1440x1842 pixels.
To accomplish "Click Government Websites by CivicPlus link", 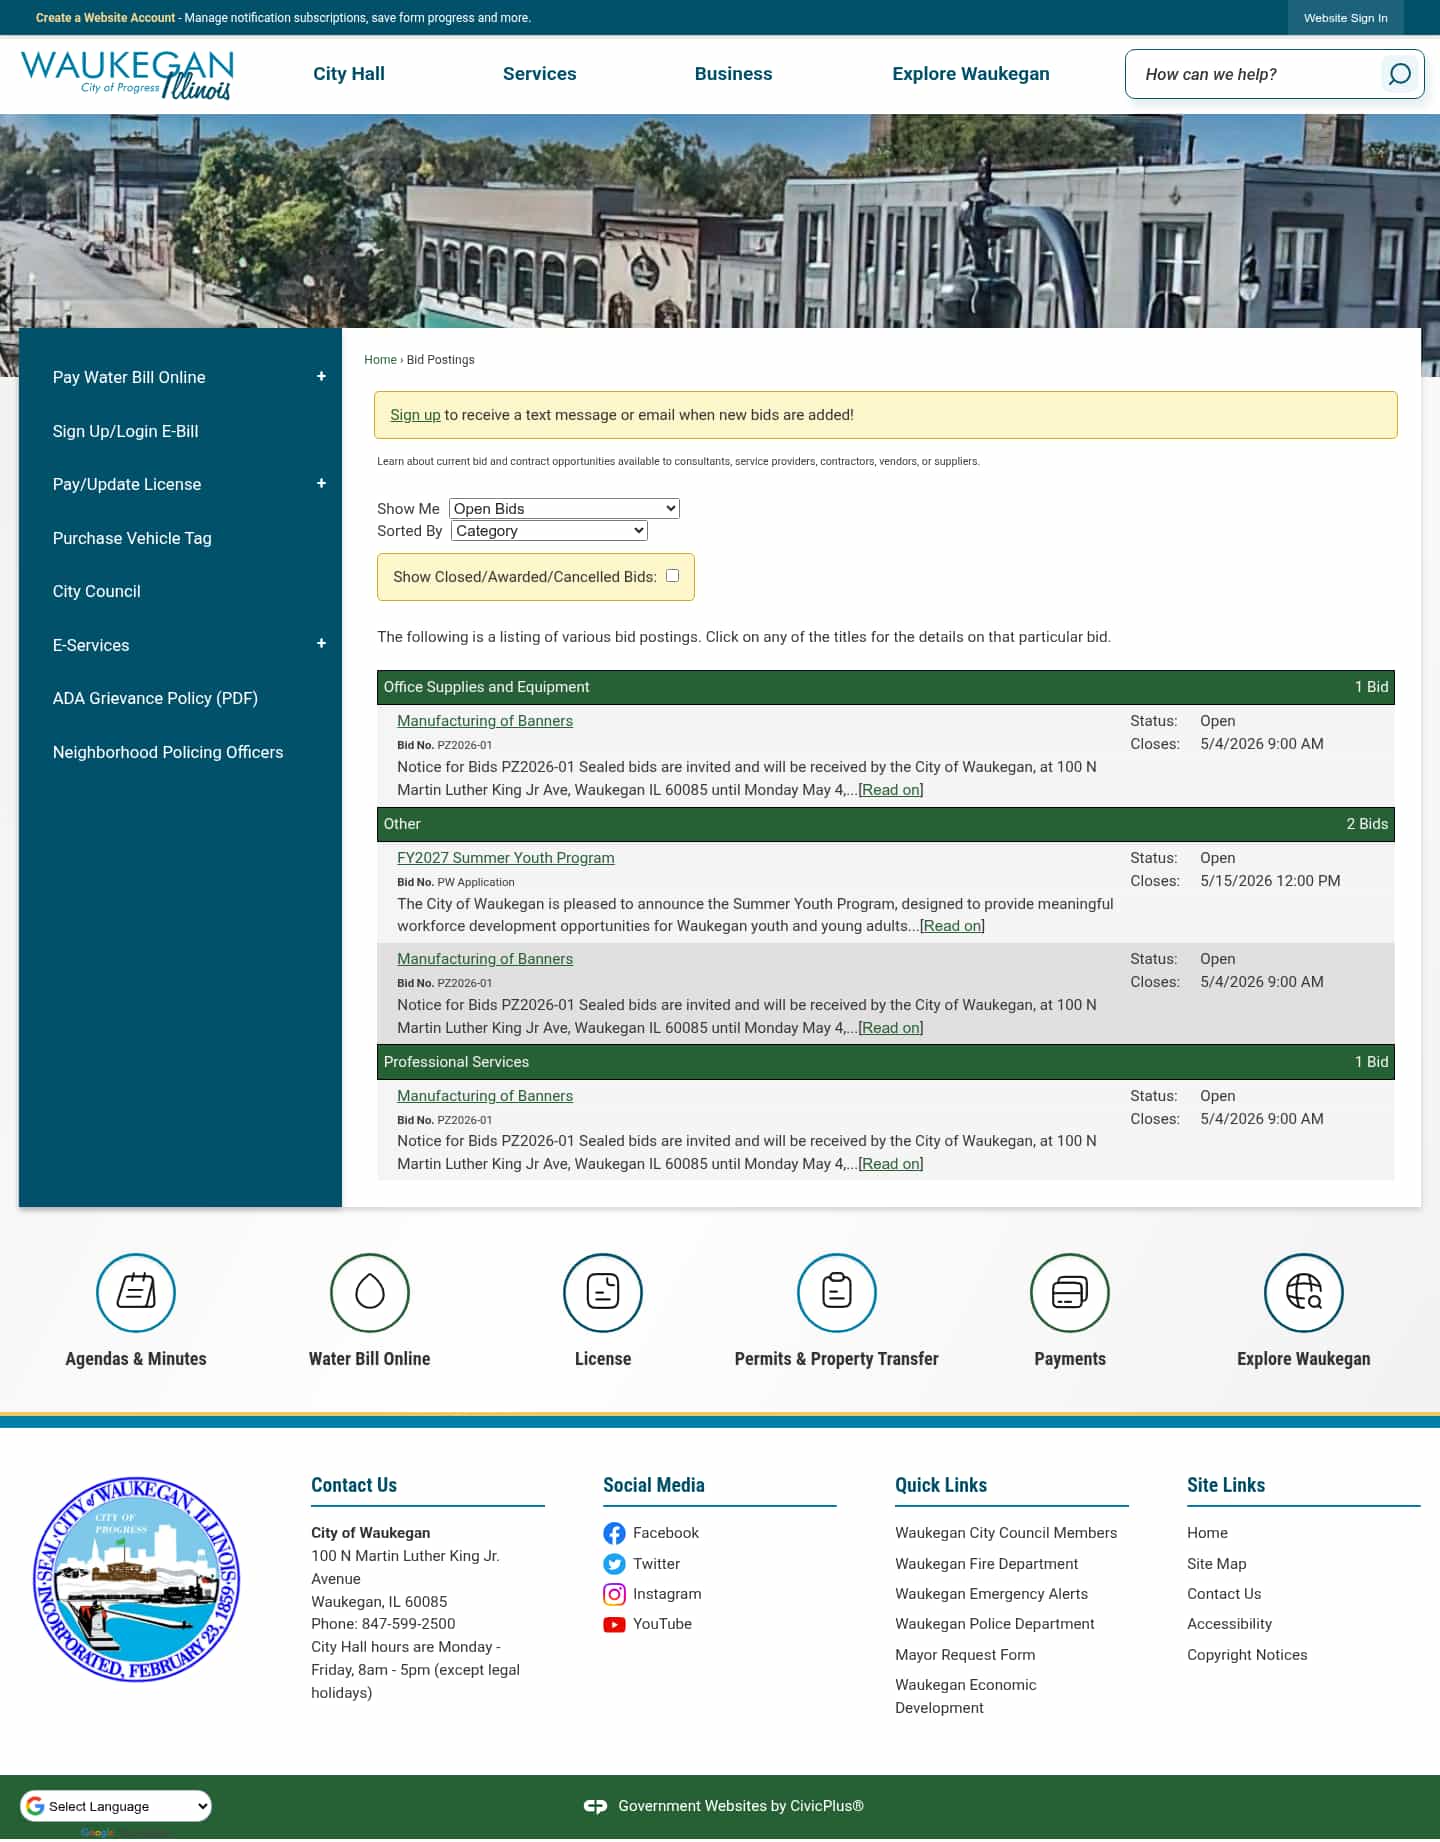I will point(741,1806).
